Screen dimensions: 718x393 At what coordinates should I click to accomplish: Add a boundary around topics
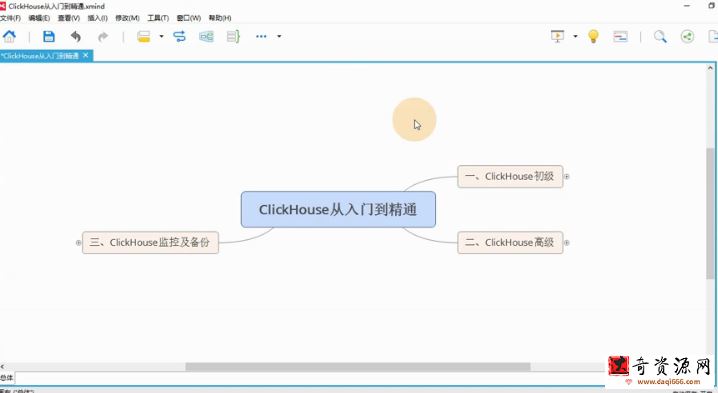[206, 37]
